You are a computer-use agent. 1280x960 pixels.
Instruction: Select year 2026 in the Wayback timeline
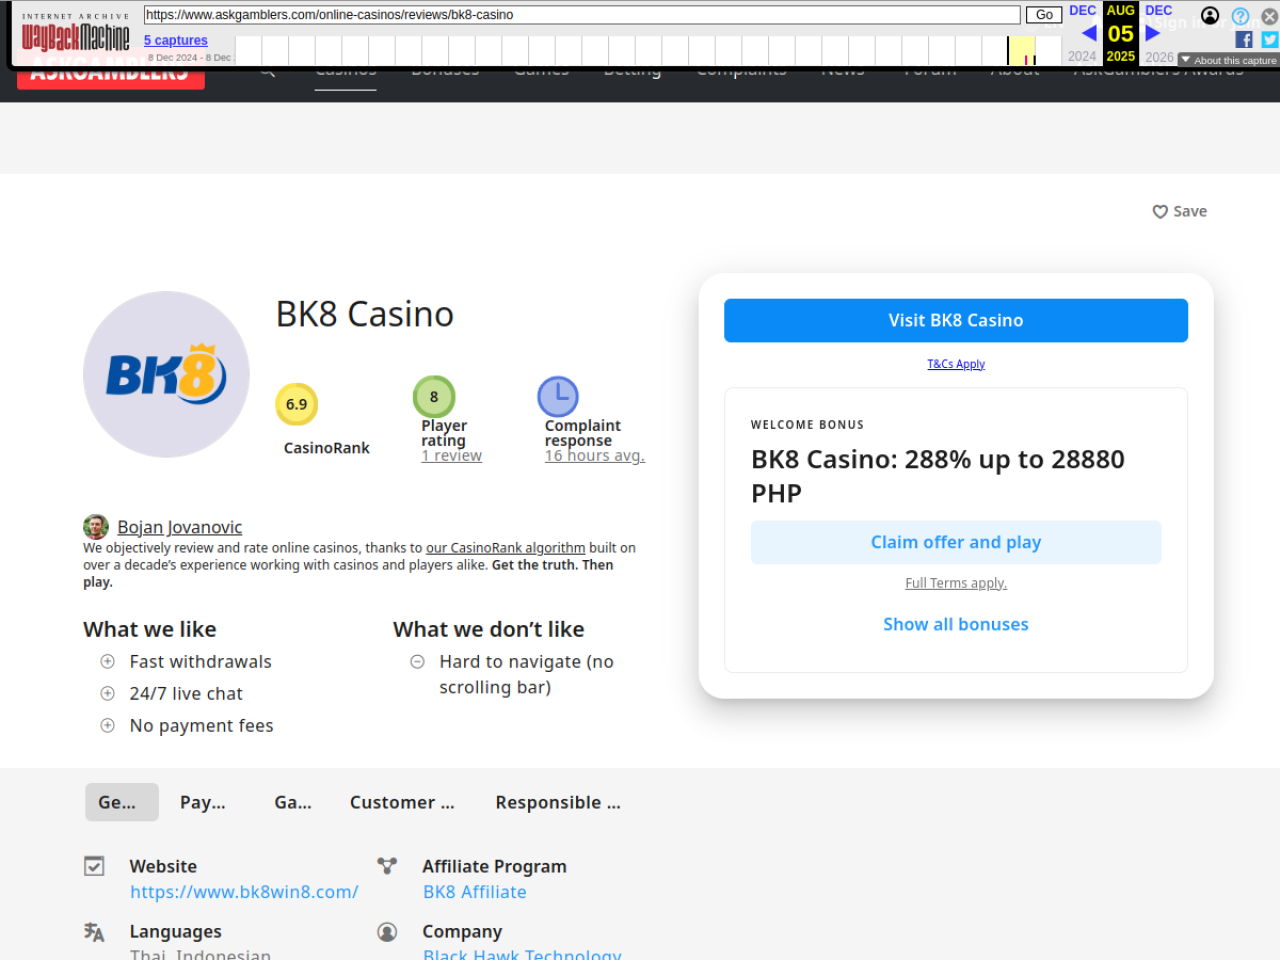click(1160, 57)
